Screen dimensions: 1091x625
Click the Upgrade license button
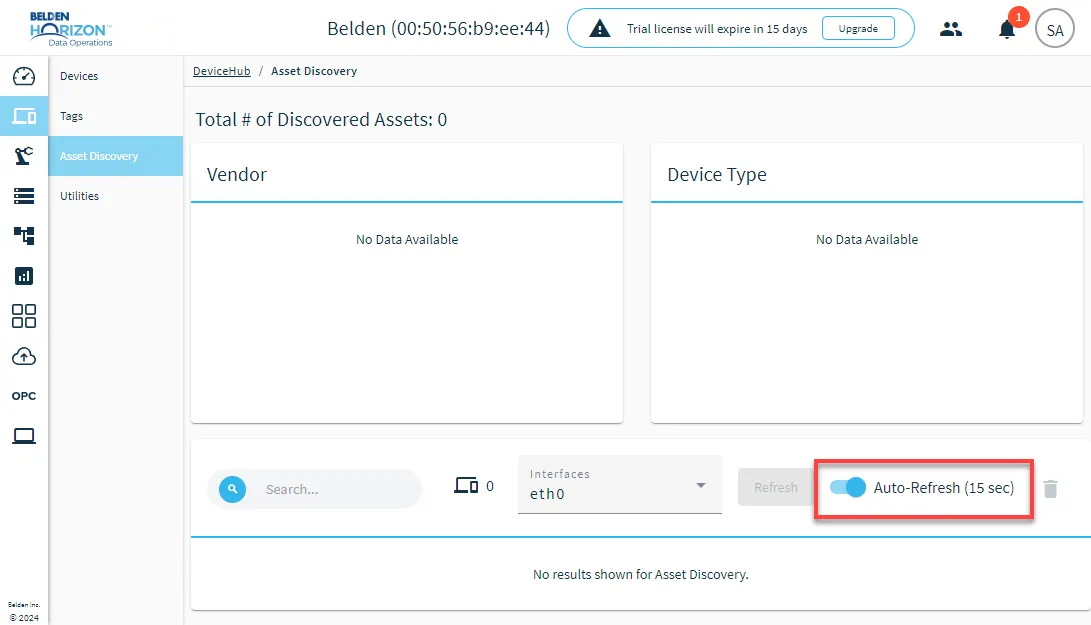[x=858, y=29]
